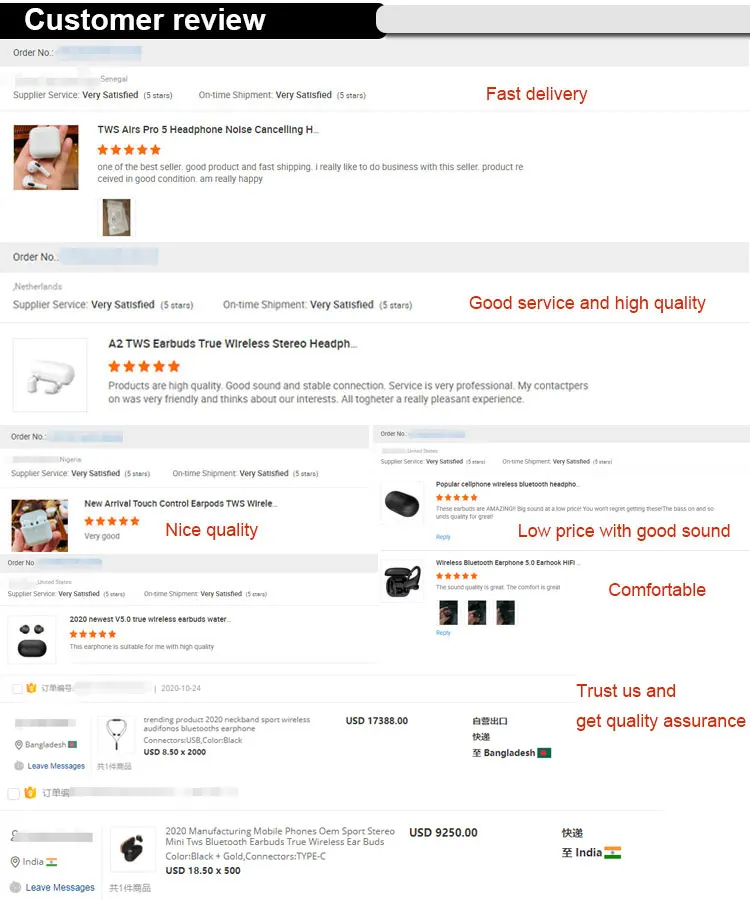
Task: Open the first photo in the Earhook review
Action: pos(447,613)
